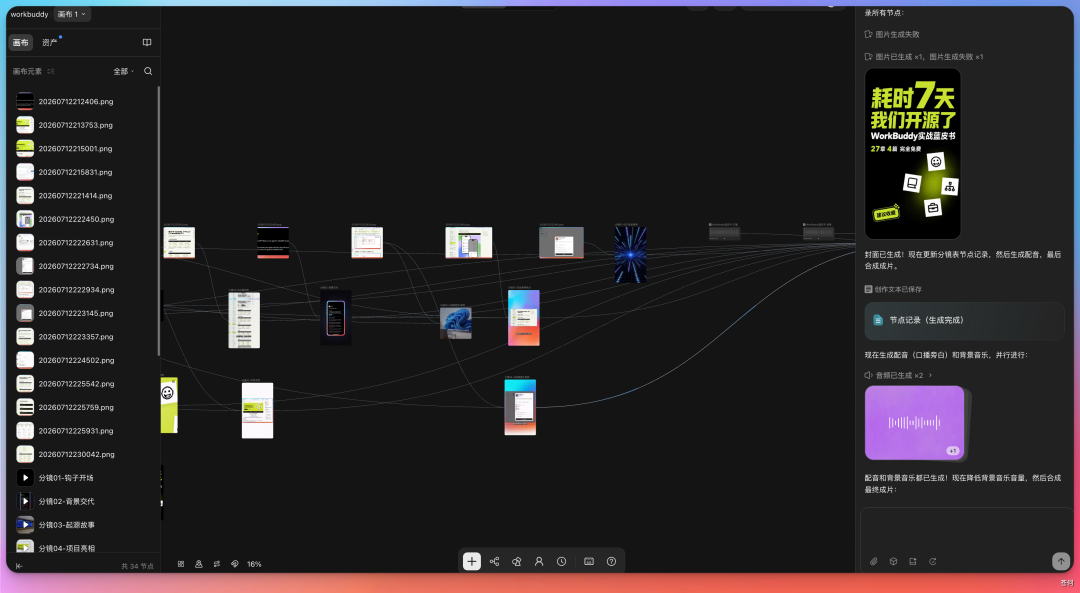The height and width of the screenshot is (593, 1080).
Task: Expand the 音频已生成 ×2 chevron
Action: pos(931,375)
